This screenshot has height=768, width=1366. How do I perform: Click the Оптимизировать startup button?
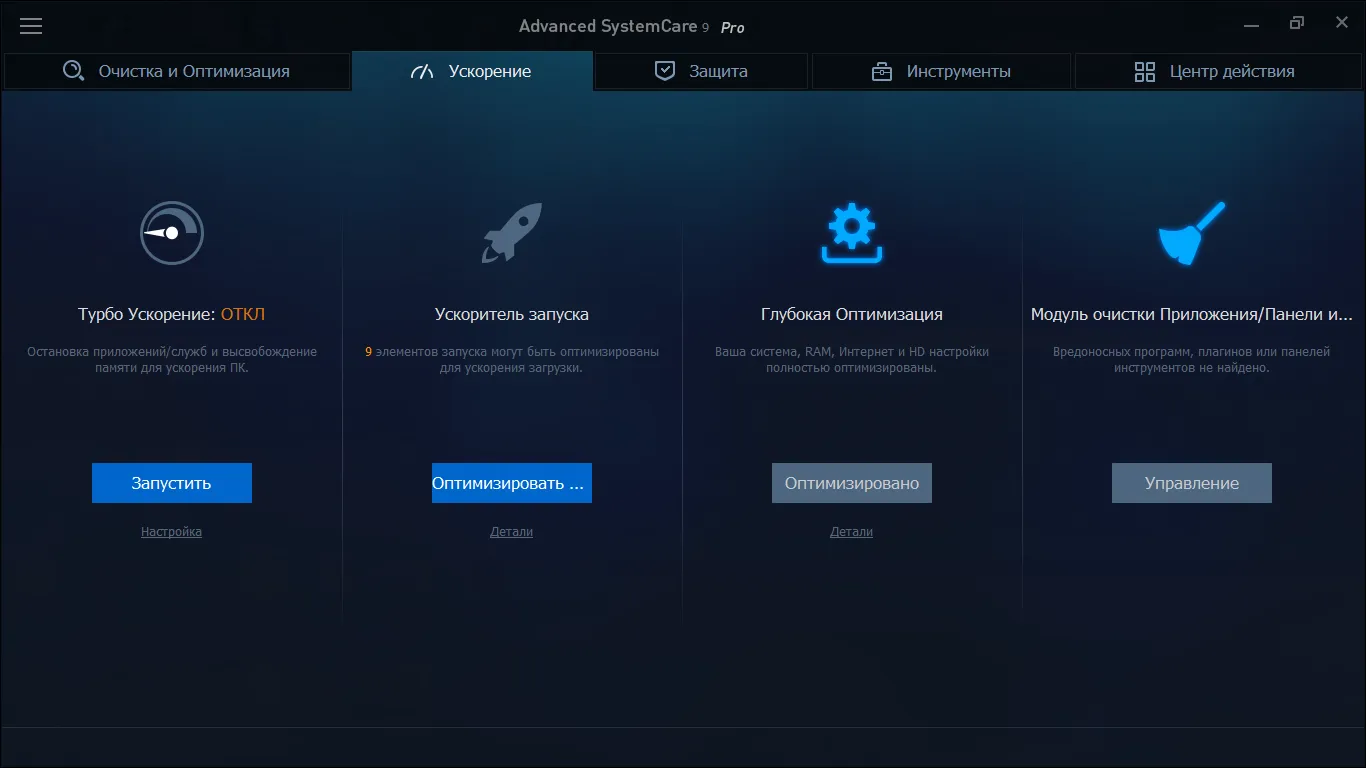coord(512,483)
